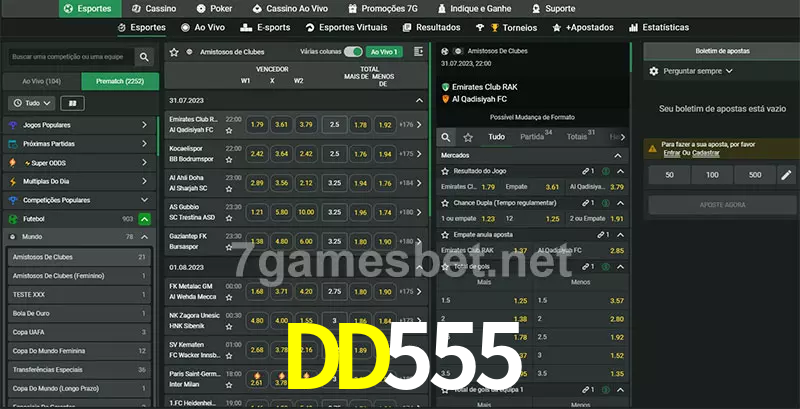The width and height of the screenshot is (800, 409).
Task: Click the layout view icon next to Tudo
Action: (72, 102)
